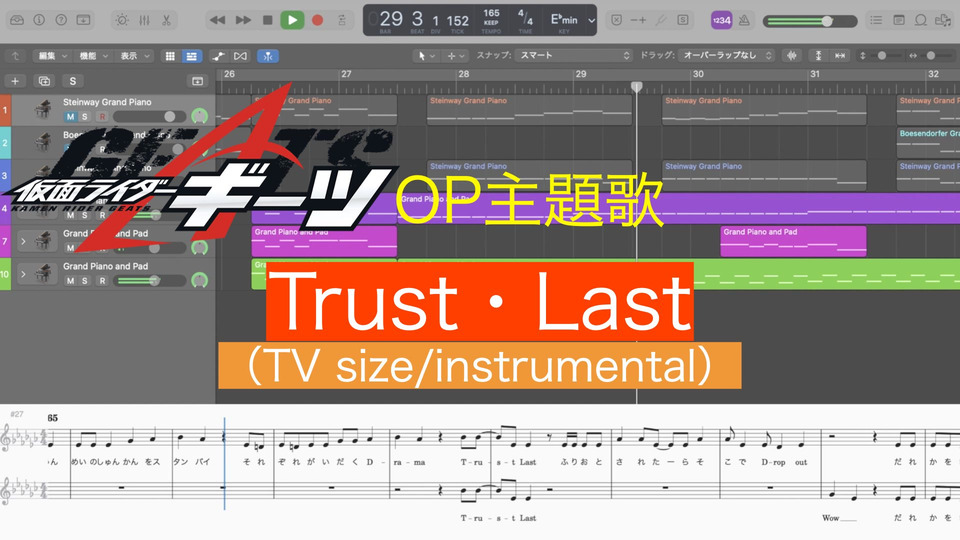
Task: Click the back arrow in tracks menu bar
Action: click(x=15, y=56)
